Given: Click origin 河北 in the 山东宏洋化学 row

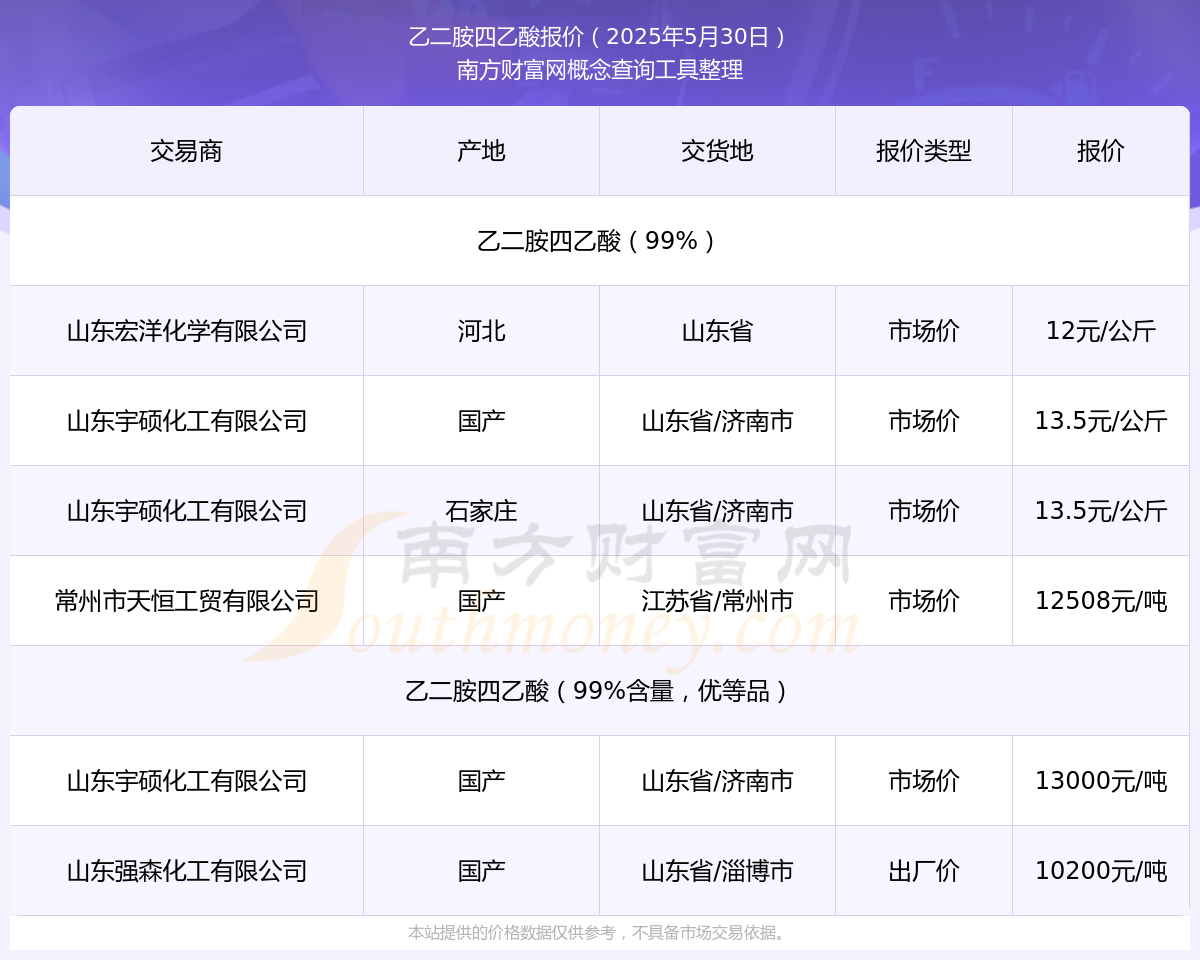Looking at the screenshot, I should (x=482, y=331).
